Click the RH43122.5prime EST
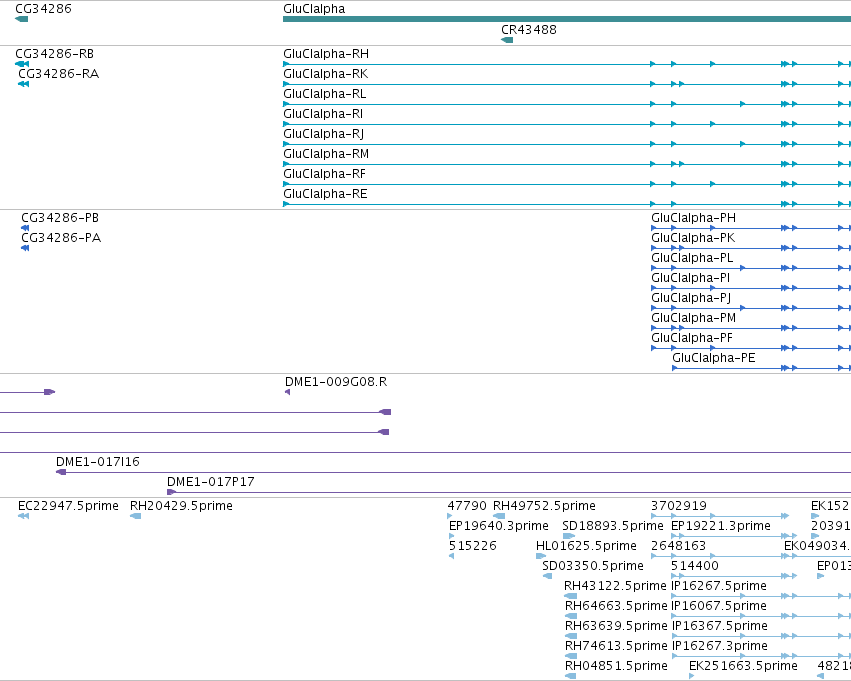 coord(570,597)
